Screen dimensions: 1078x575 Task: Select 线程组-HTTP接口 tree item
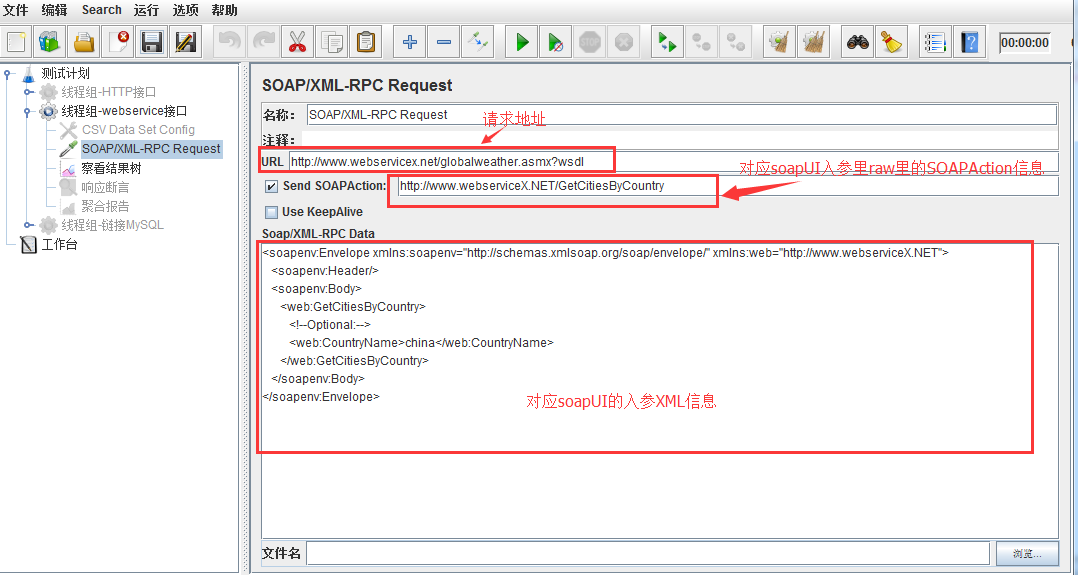109,92
